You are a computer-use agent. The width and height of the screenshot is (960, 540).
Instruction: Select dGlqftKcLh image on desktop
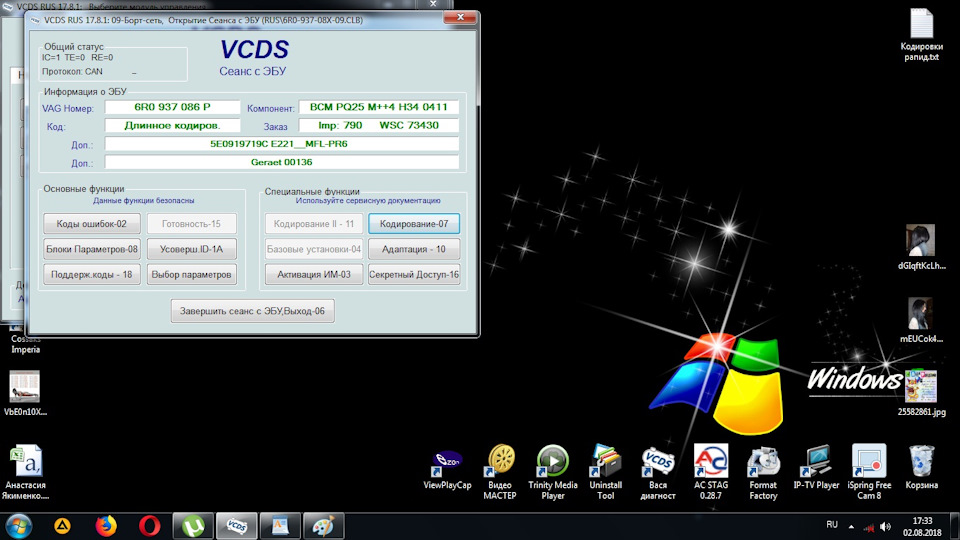click(921, 247)
